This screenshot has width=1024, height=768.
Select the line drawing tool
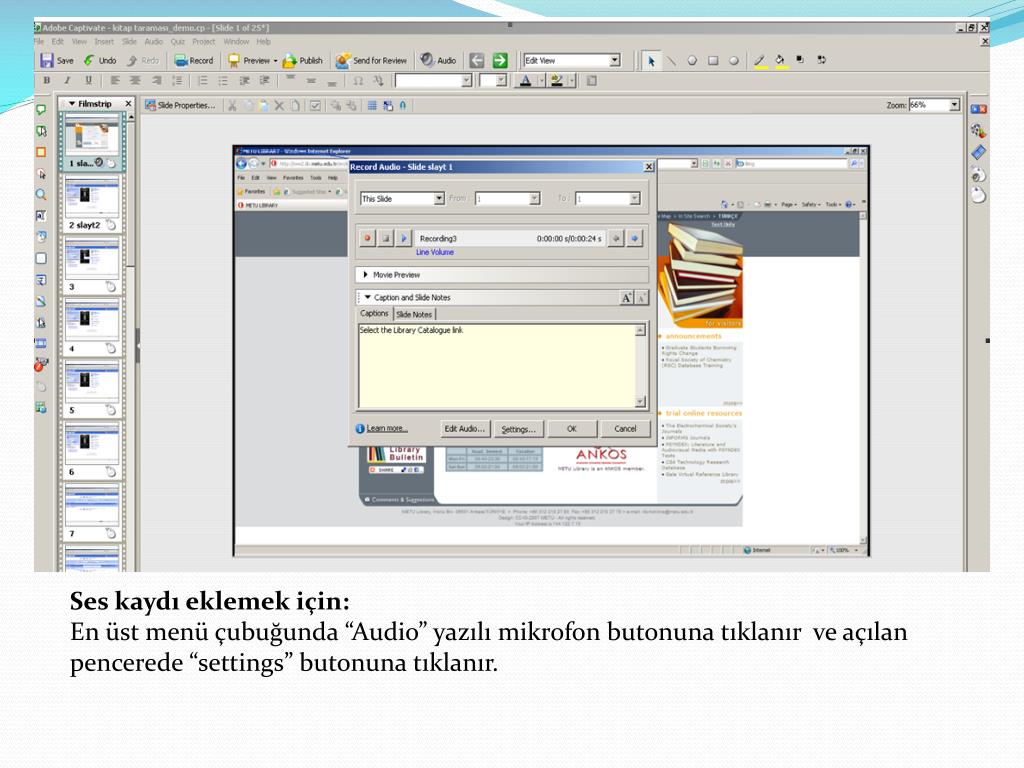point(671,61)
